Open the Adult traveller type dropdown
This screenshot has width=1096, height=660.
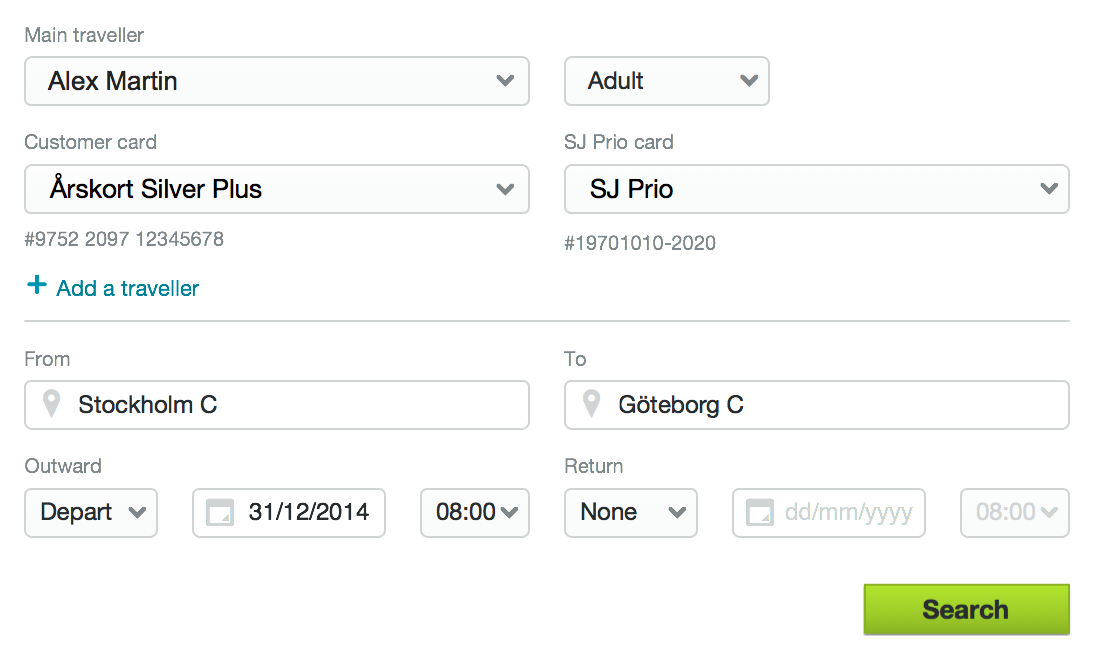point(666,81)
